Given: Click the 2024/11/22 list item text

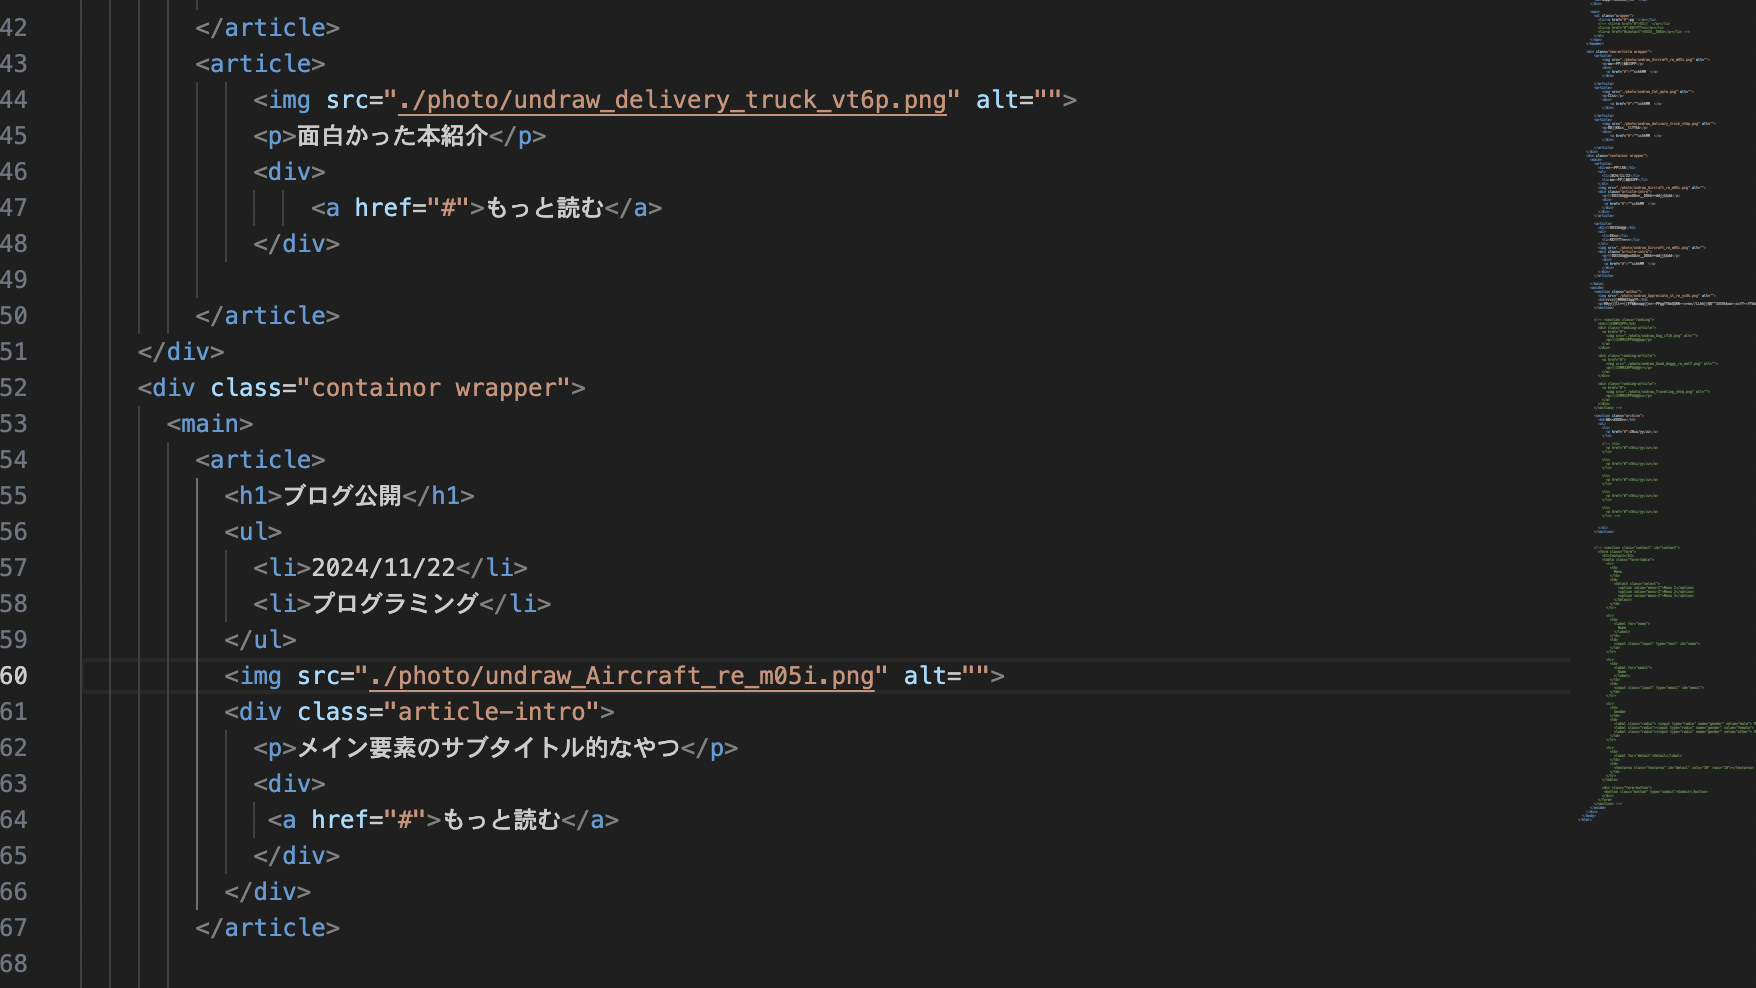Looking at the screenshot, I should pos(383,568).
